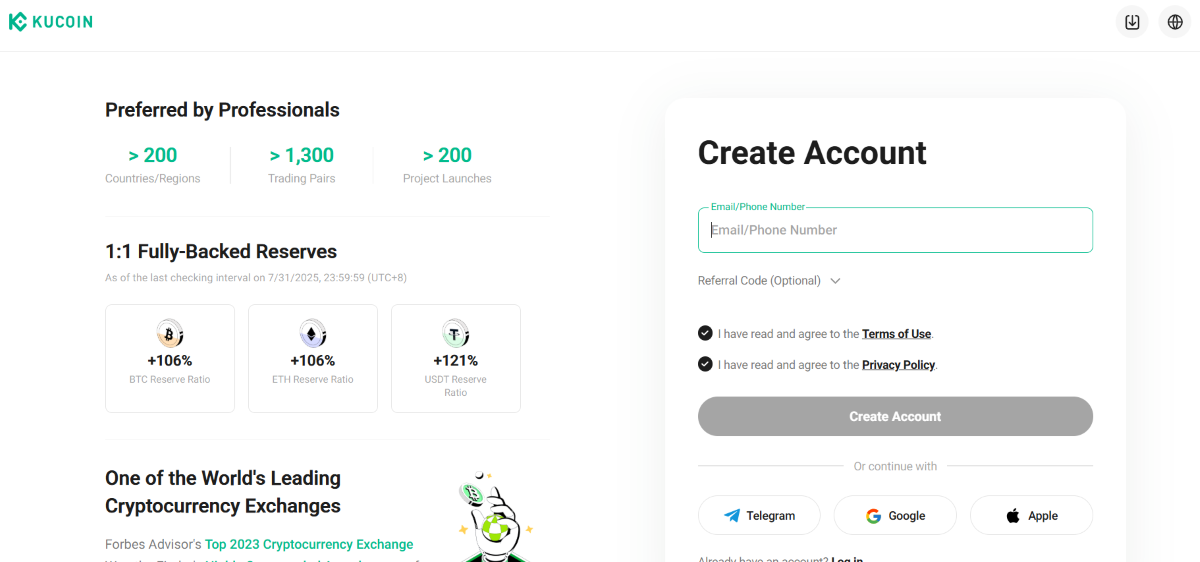
Task: Click the BTC Reserve Ratio card
Action: coord(170,358)
